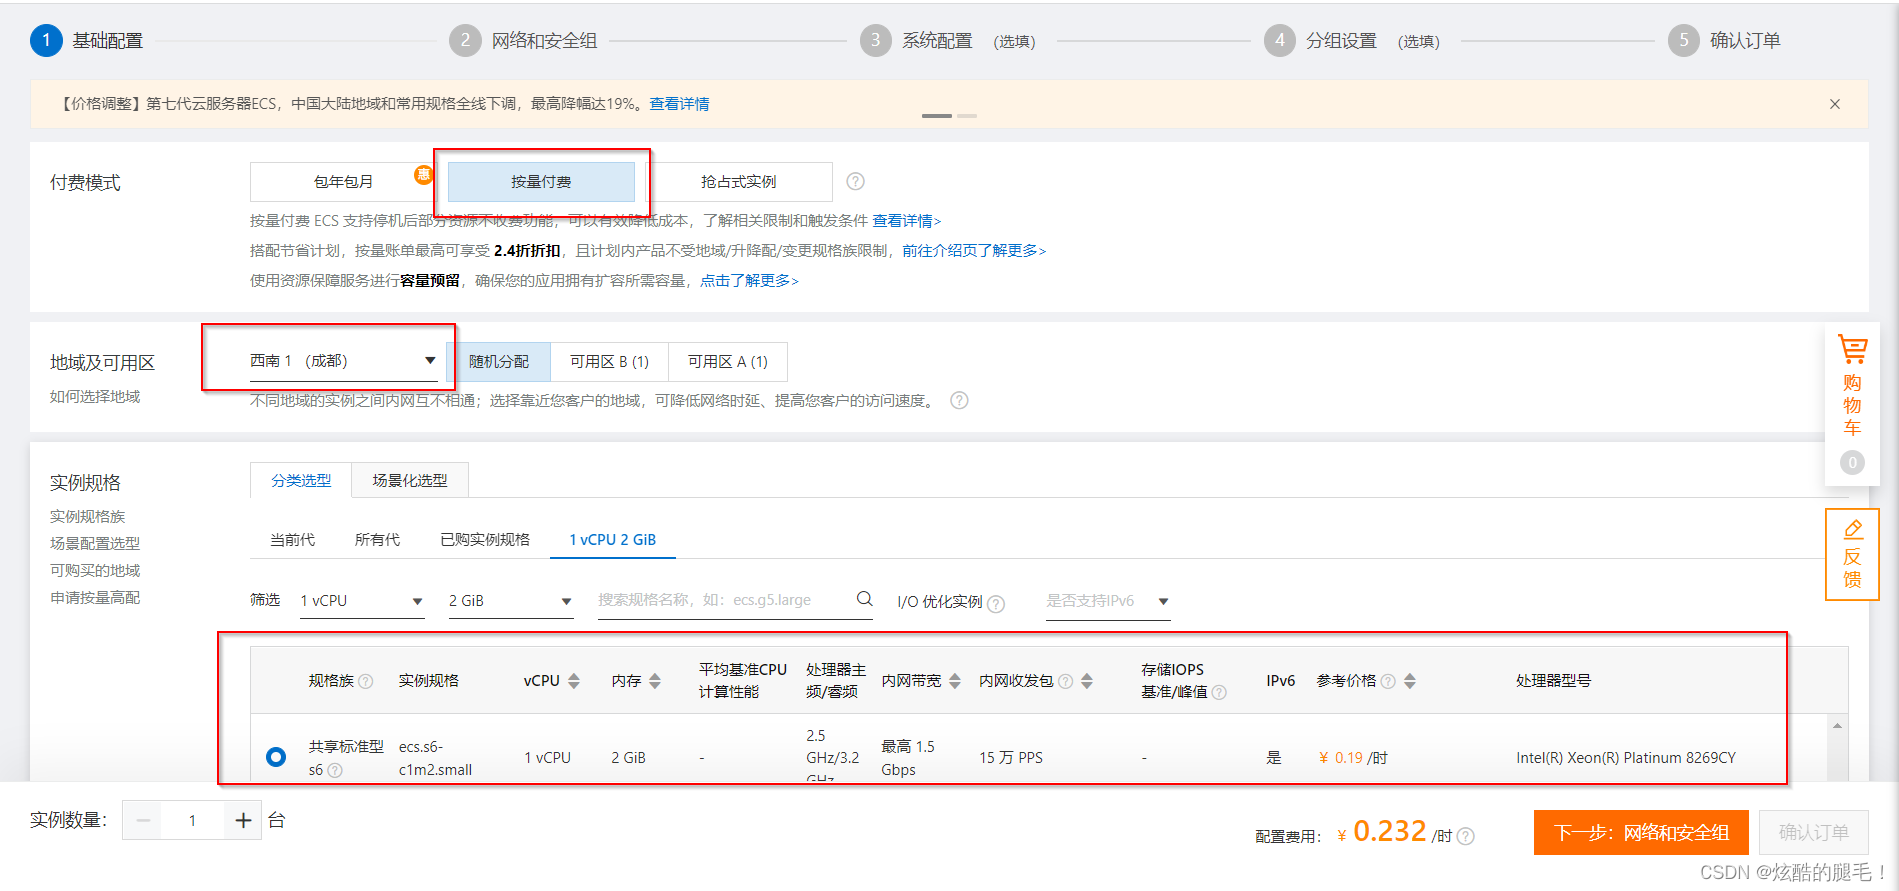This screenshot has width=1899, height=891.
Task: Open the 2 GiB memory filter dropdown
Action: [x=511, y=601]
